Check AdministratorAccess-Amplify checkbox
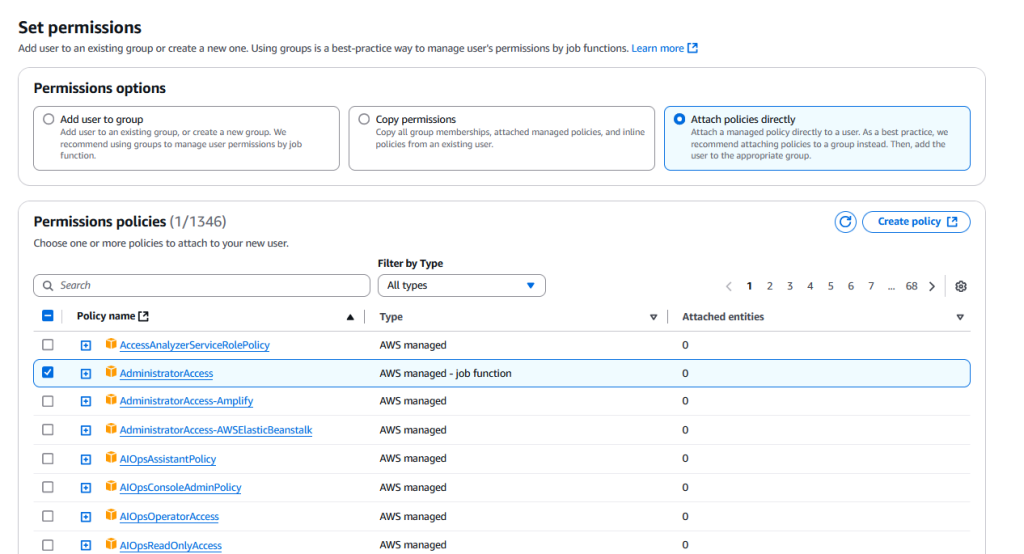 coord(48,401)
